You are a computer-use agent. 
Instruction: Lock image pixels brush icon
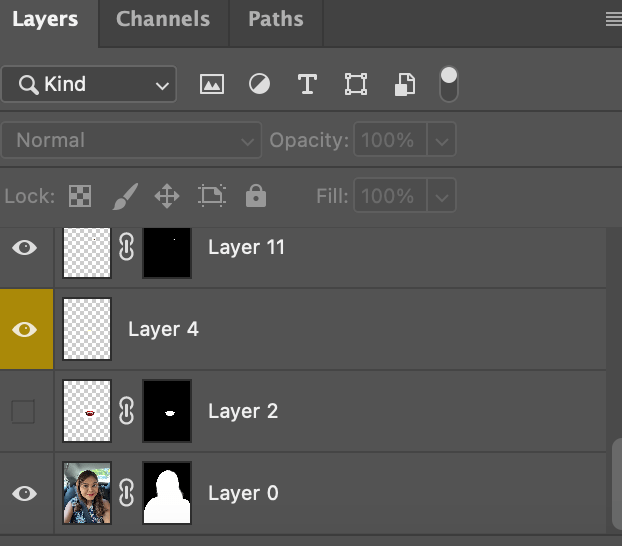(x=123, y=196)
